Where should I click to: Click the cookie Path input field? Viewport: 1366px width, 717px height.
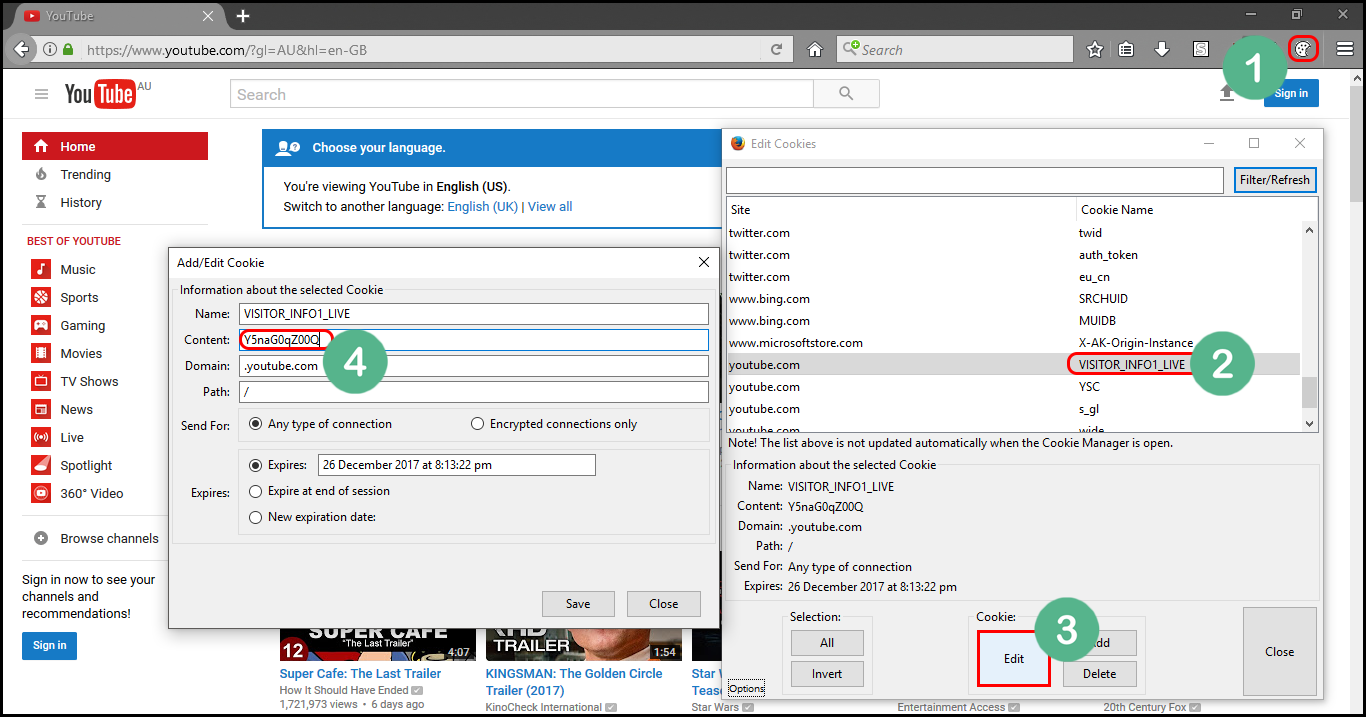[474, 392]
